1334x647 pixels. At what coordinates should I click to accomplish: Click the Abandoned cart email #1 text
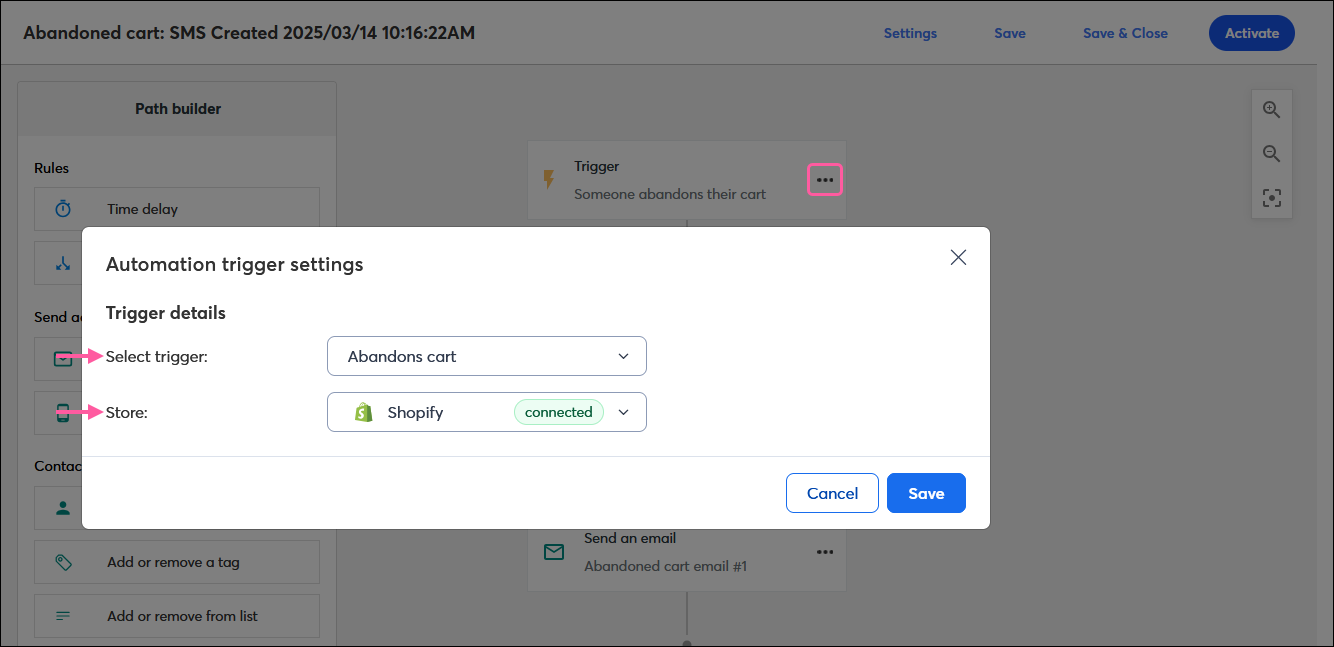(666, 566)
